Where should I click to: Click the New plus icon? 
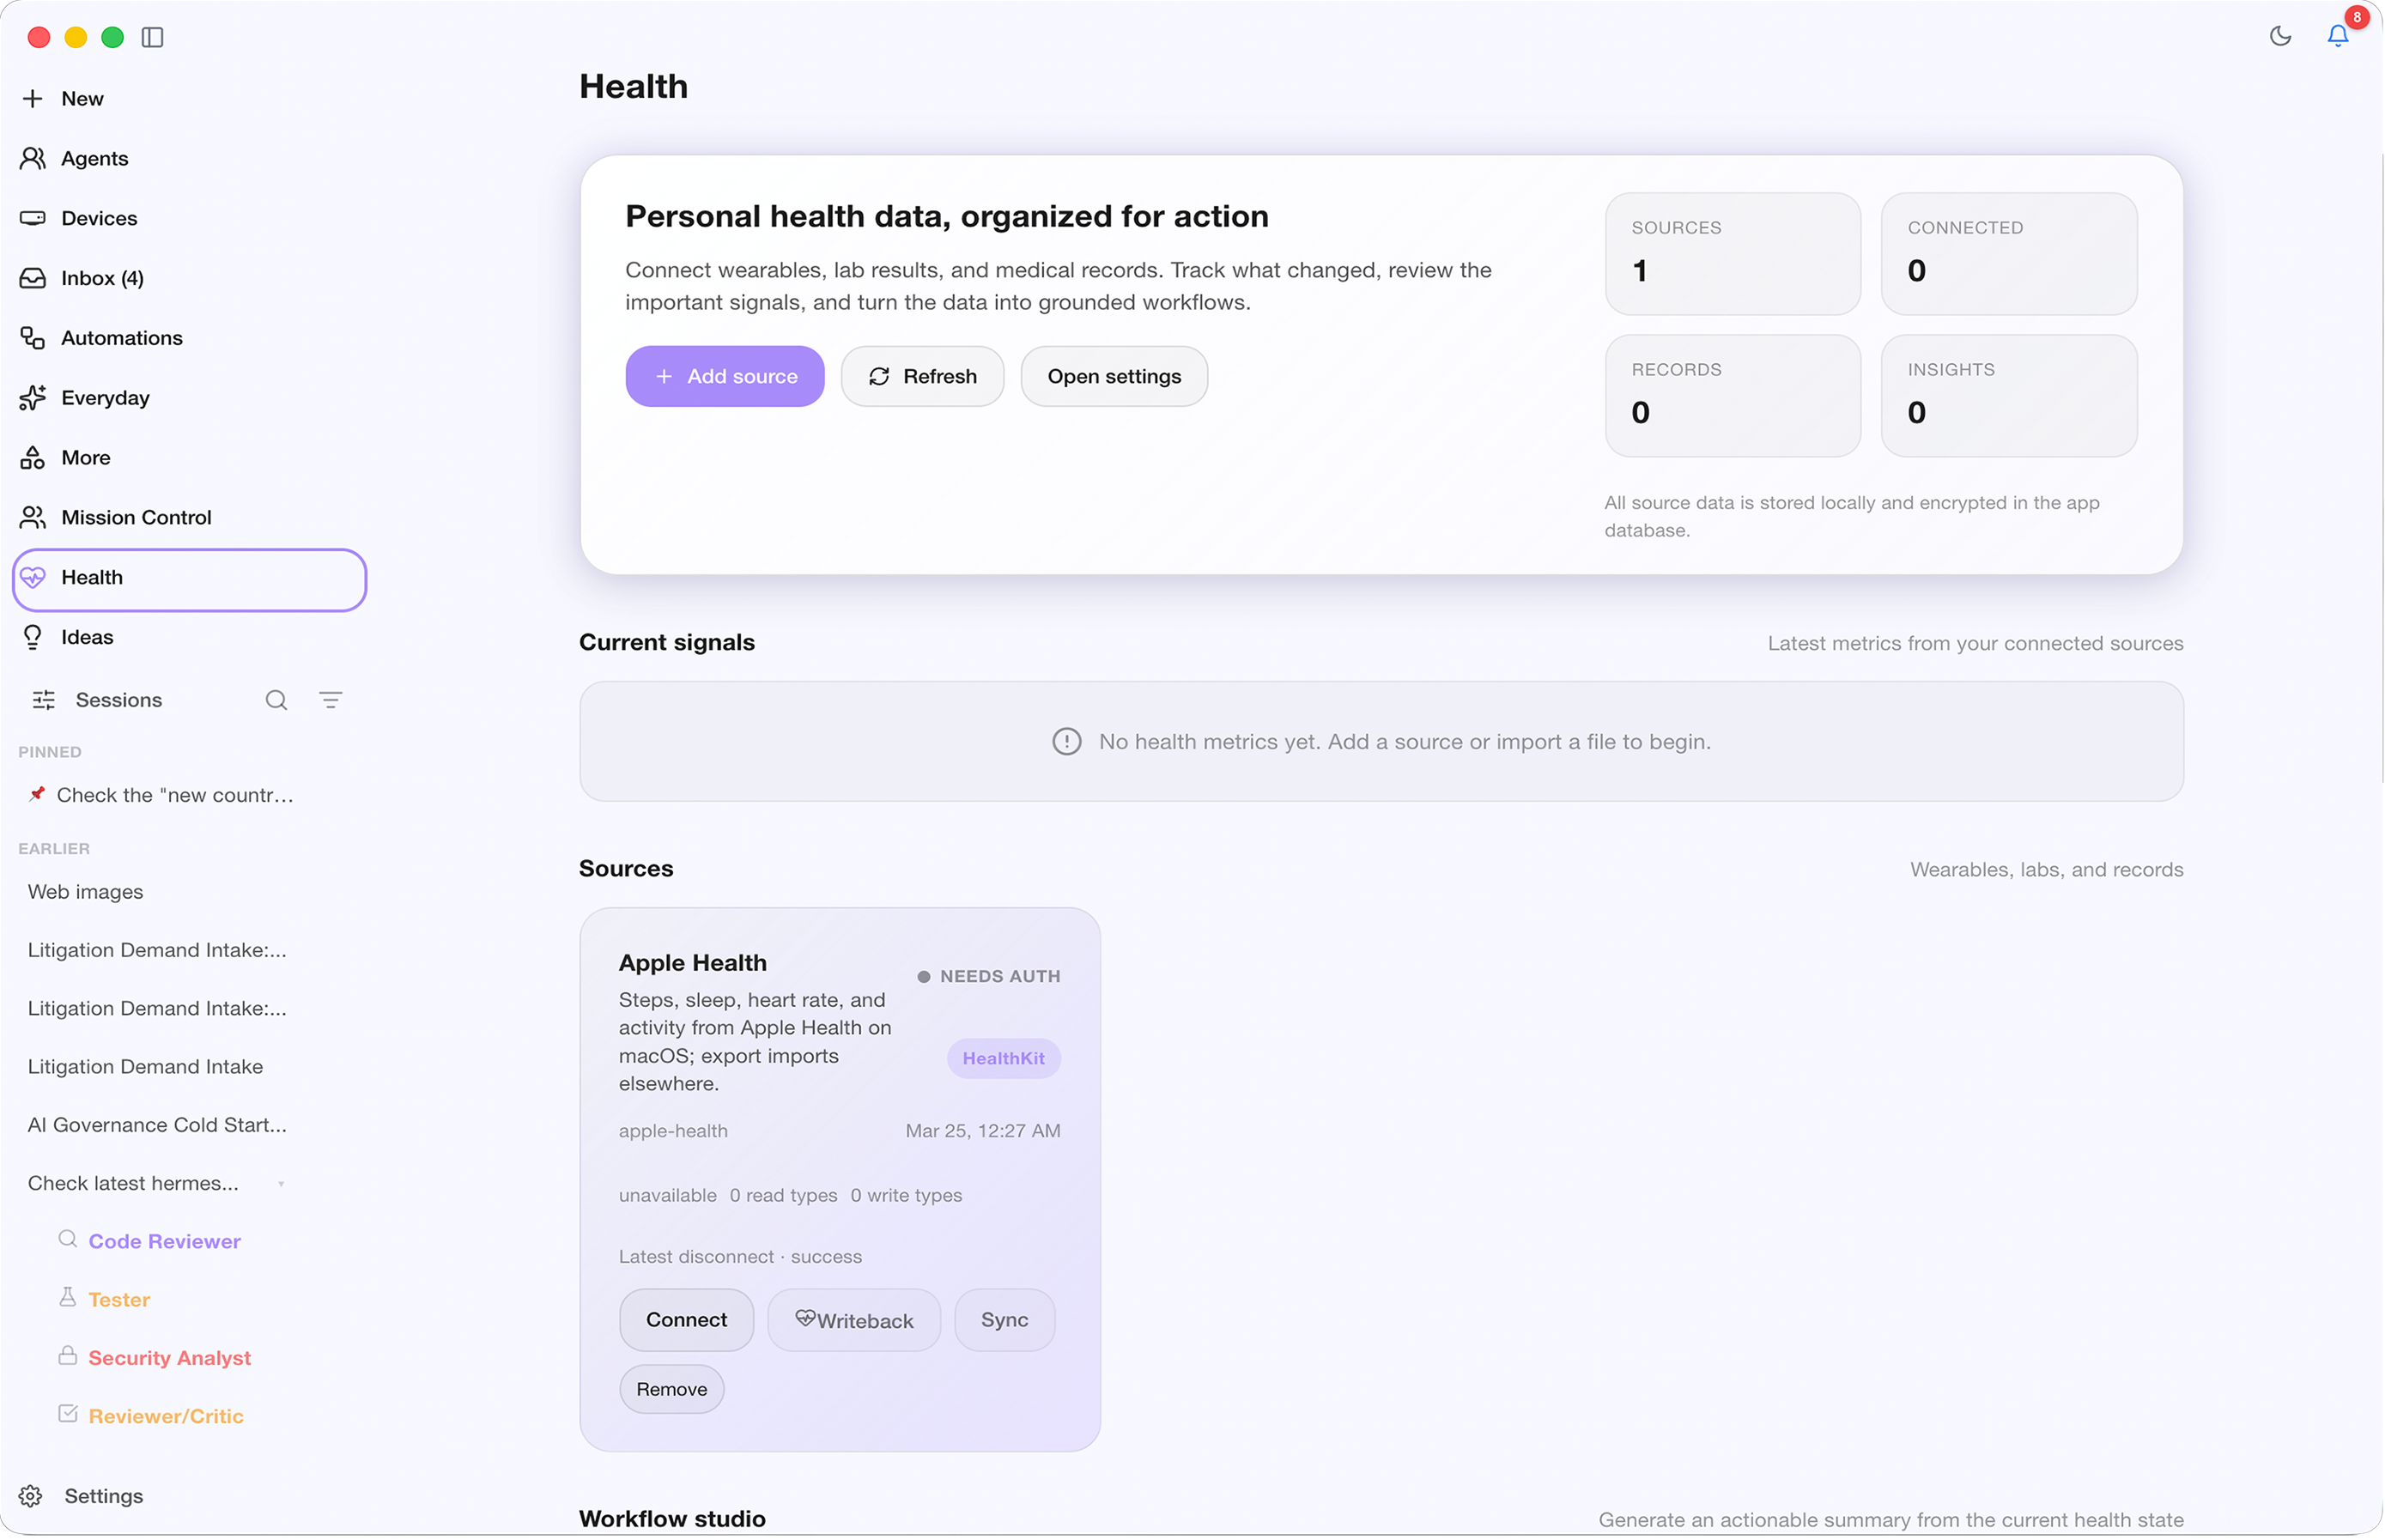click(x=33, y=98)
